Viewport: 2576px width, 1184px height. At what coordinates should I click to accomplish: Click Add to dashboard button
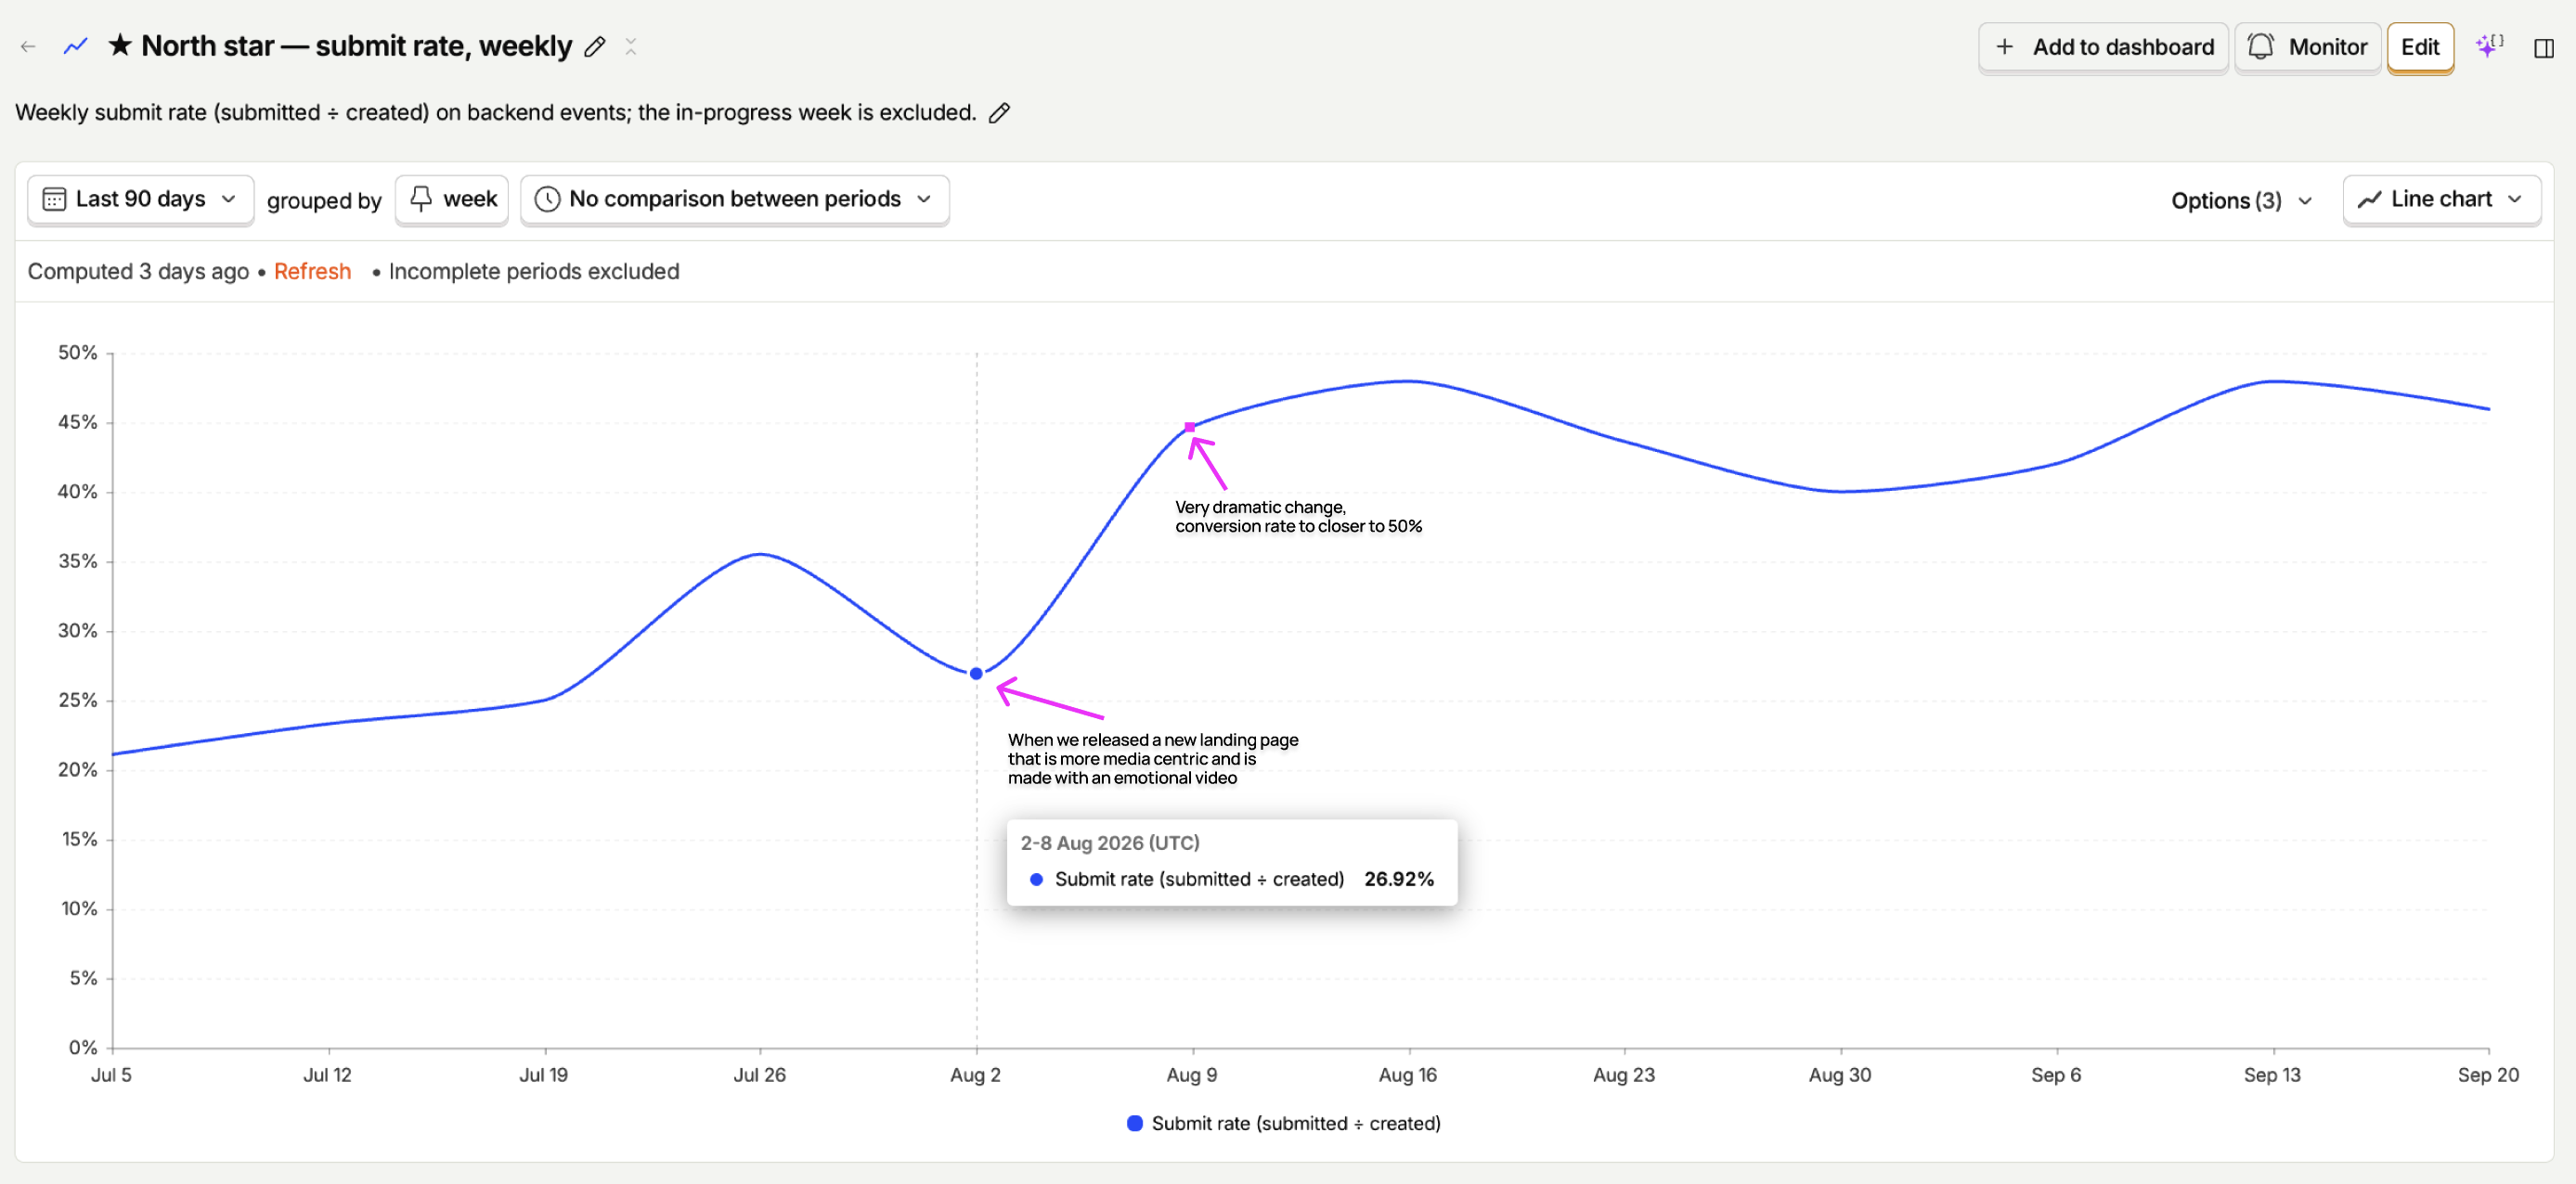tap(2103, 47)
